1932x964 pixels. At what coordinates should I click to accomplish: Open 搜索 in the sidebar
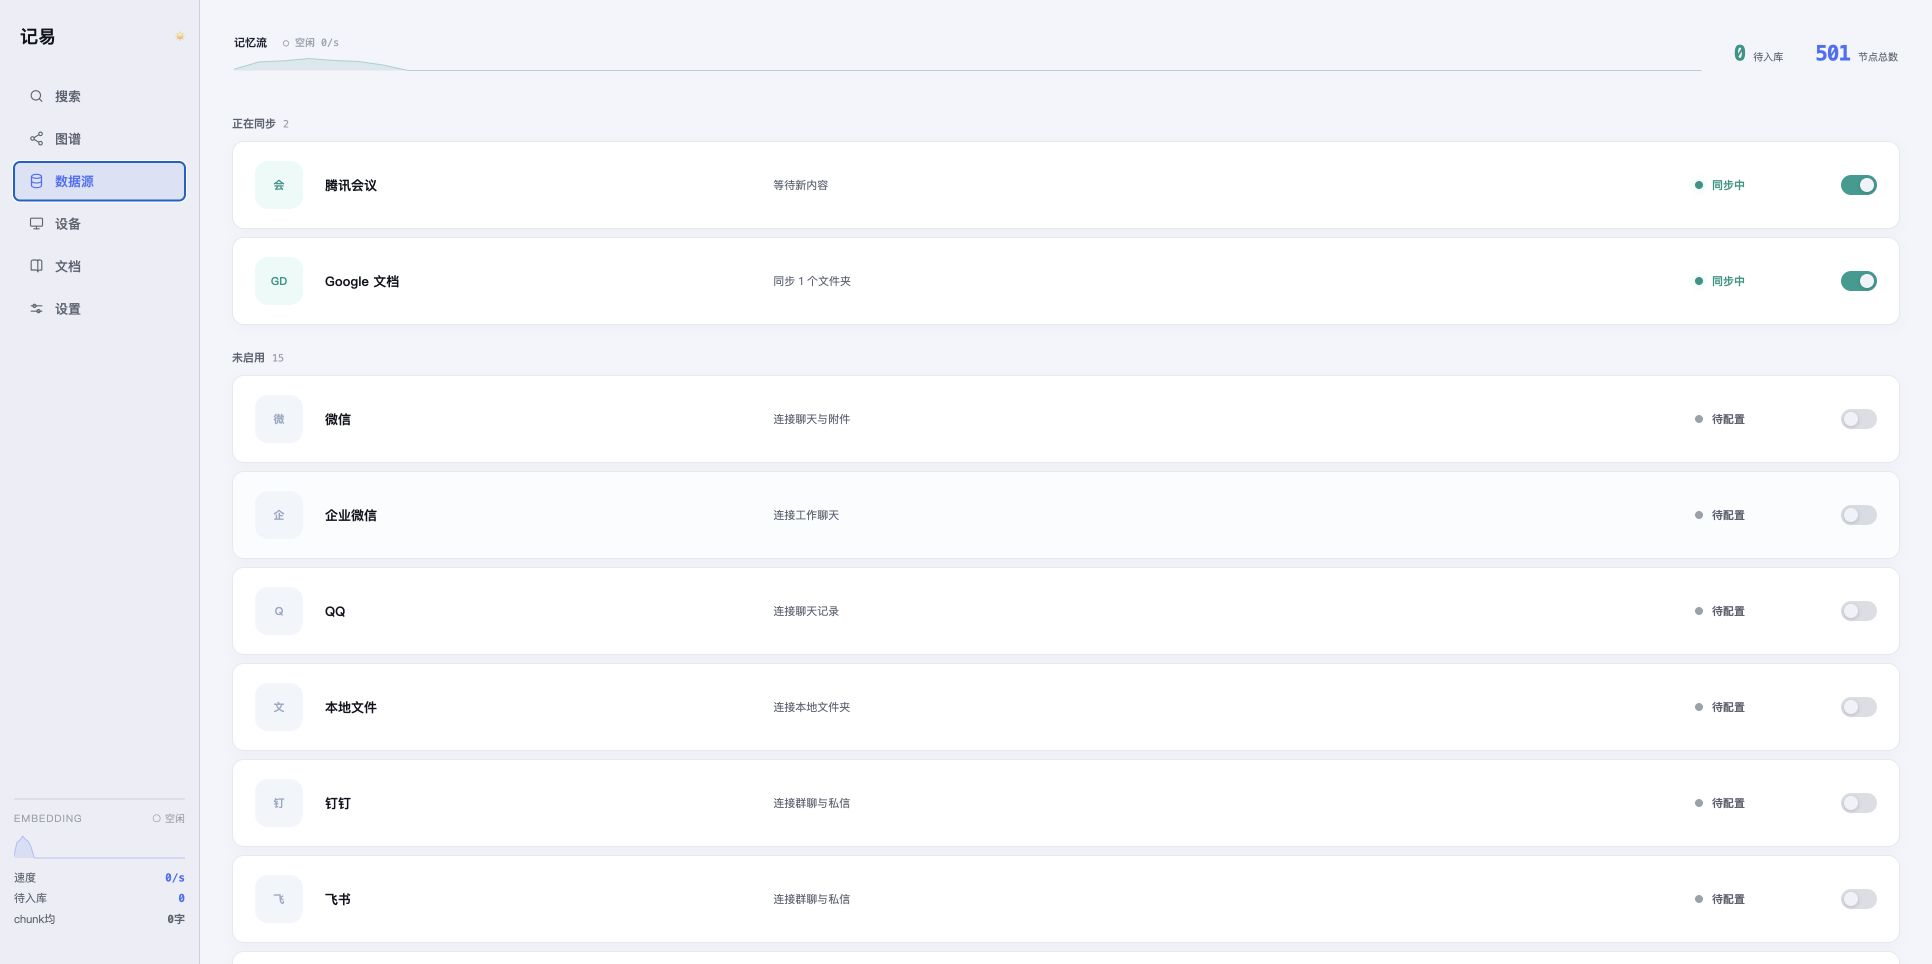pos(99,96)
